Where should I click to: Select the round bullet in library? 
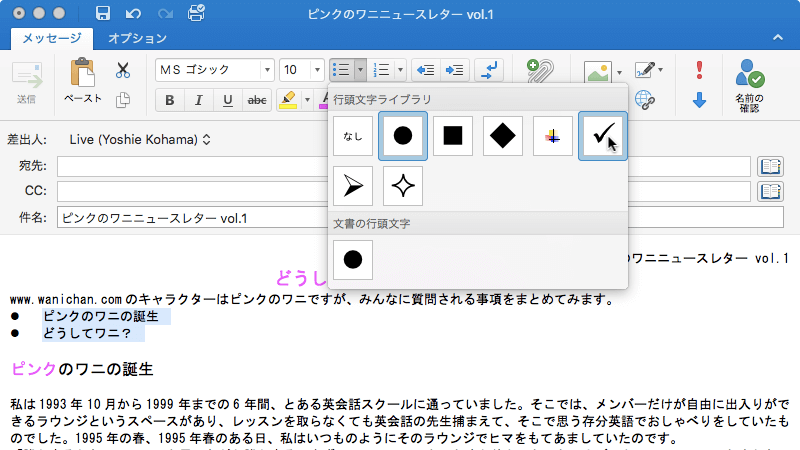coord(403,136)
